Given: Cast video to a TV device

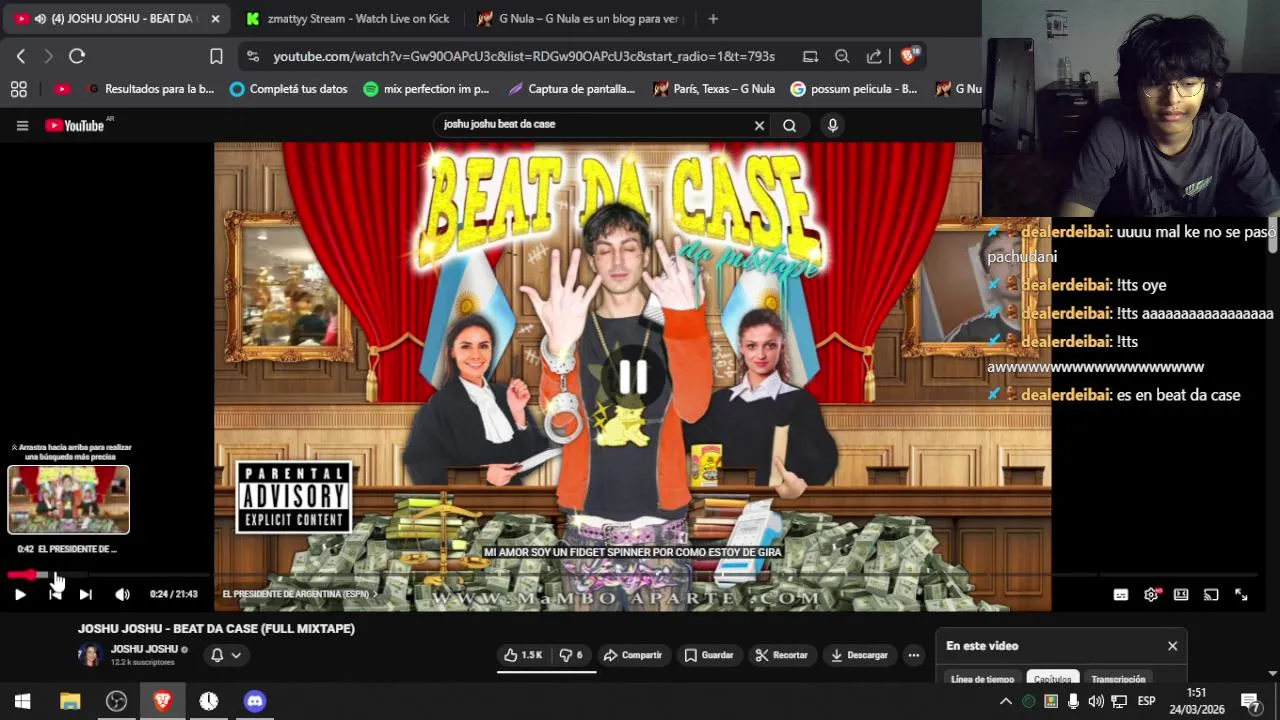Looking at the screenshot, I should pos(1211,594).
